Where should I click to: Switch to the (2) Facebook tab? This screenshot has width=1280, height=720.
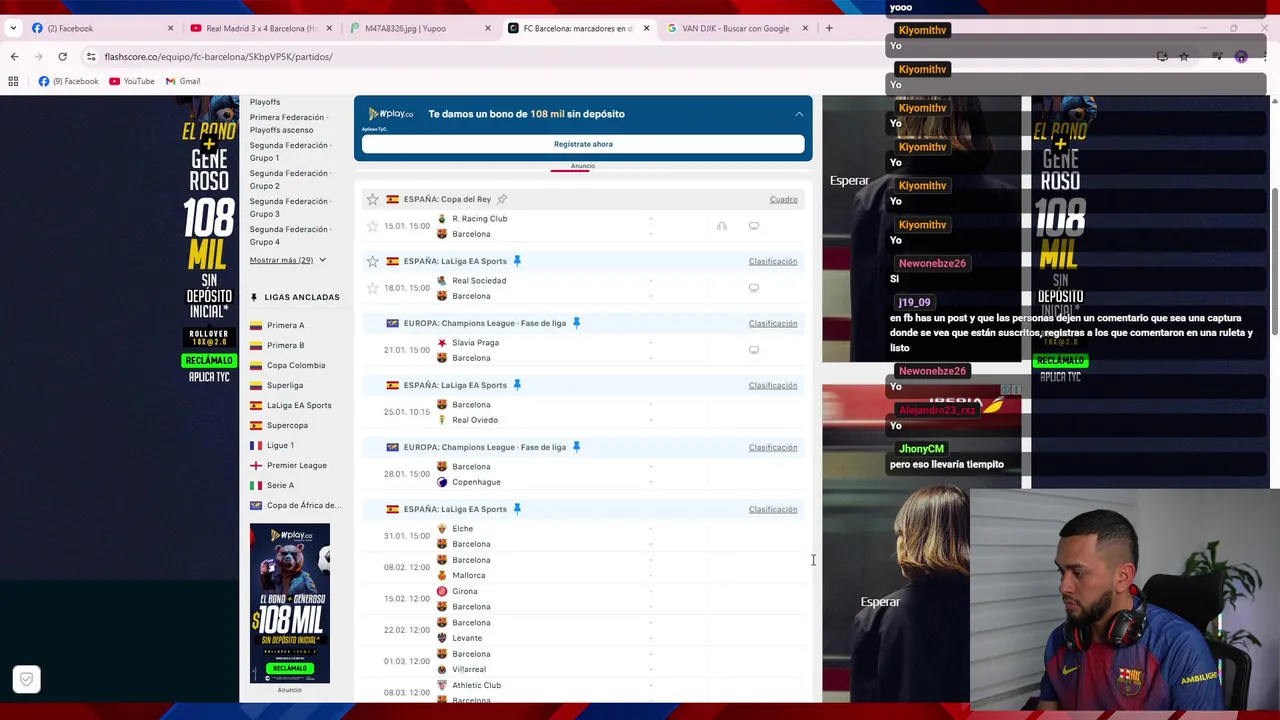coord(100,28)
